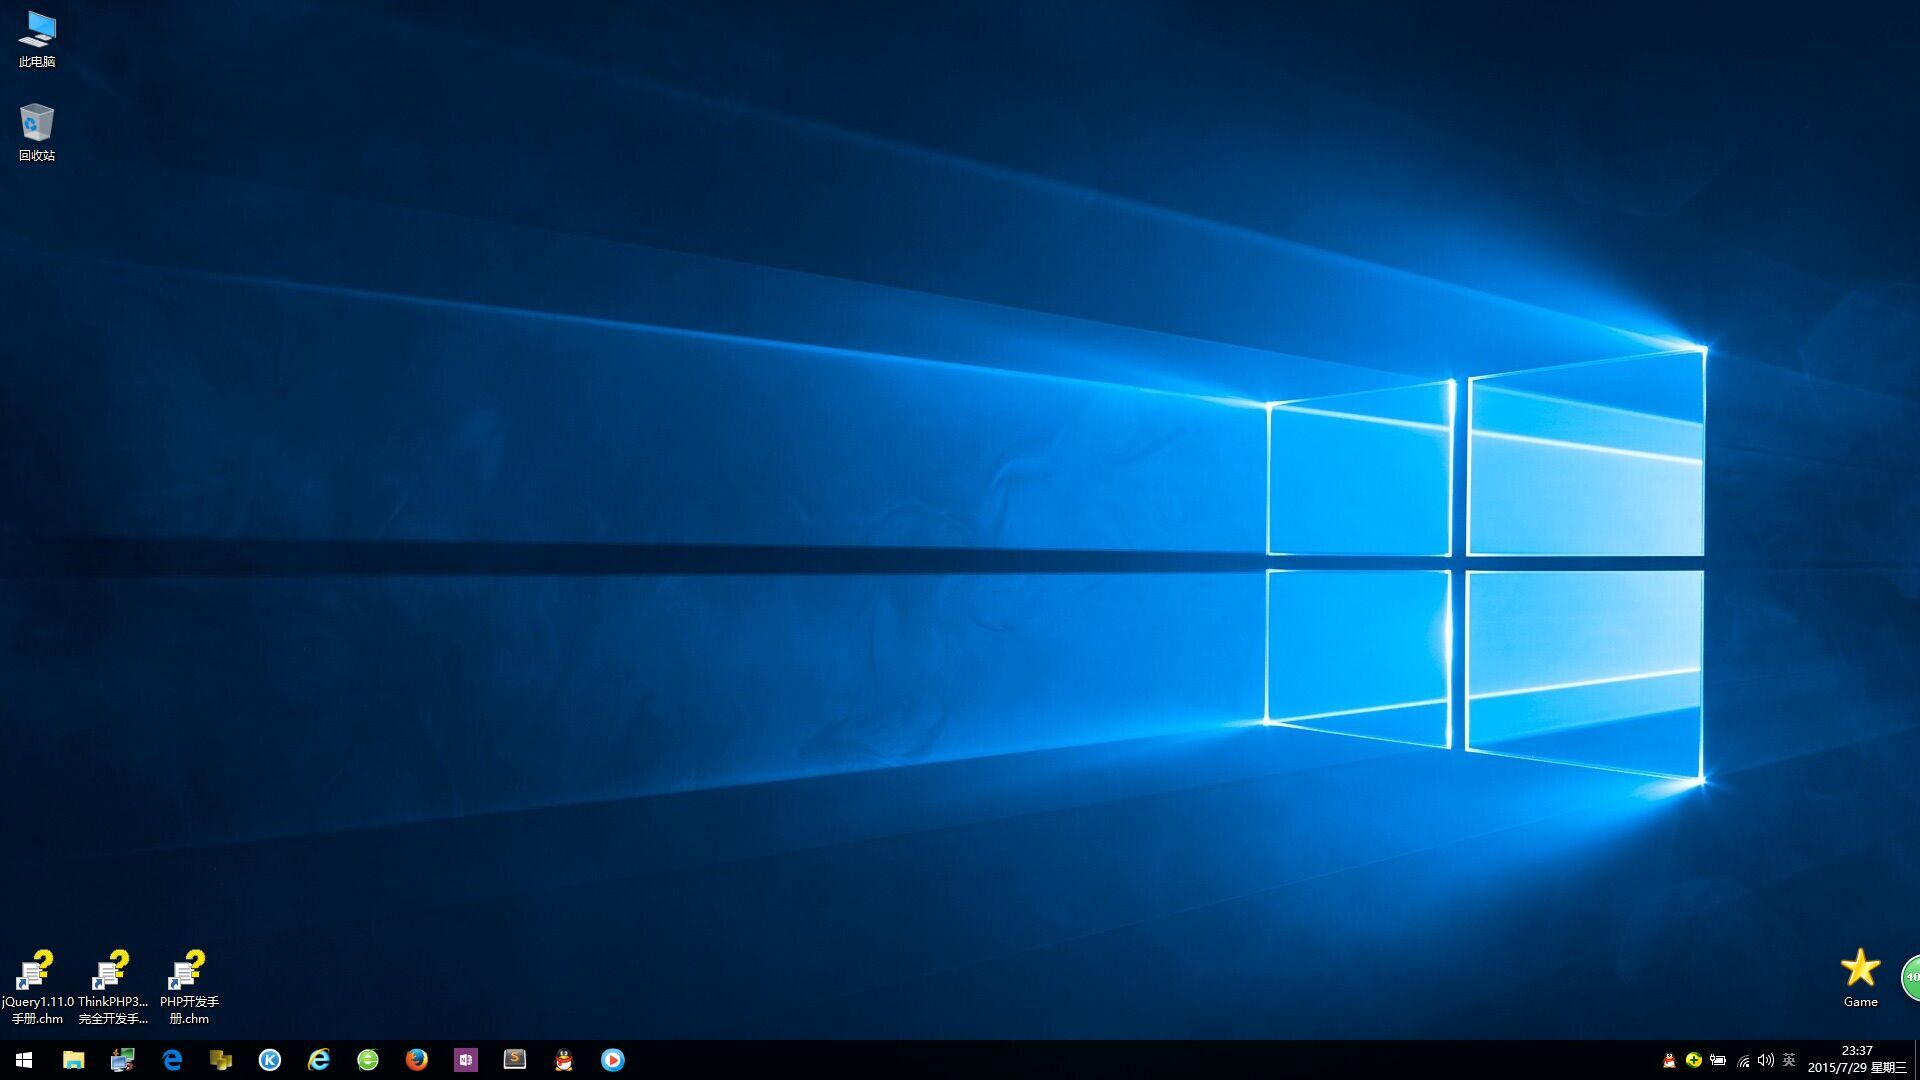Click the network computers taskbar icon
The height and width of the screenshot is (1080, 1920).
point(122,1060)
